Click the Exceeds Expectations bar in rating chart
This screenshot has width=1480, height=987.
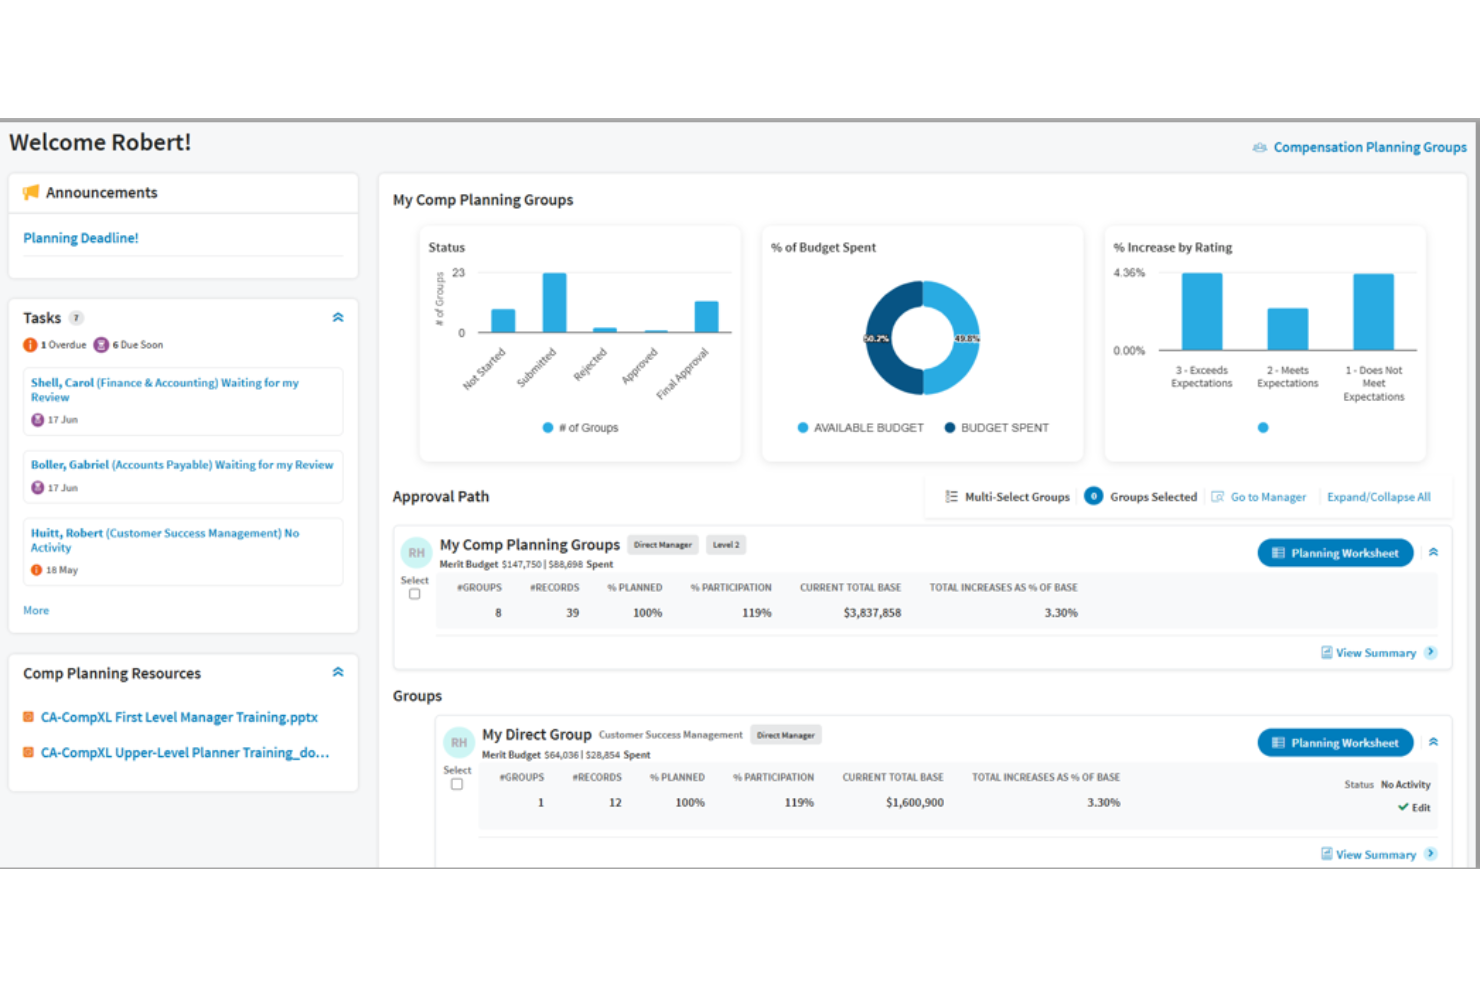coord(1201,310)
